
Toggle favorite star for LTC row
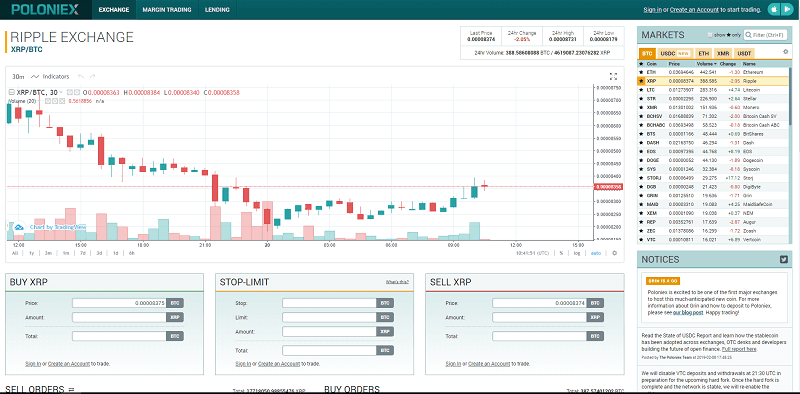tap(641, 90)
